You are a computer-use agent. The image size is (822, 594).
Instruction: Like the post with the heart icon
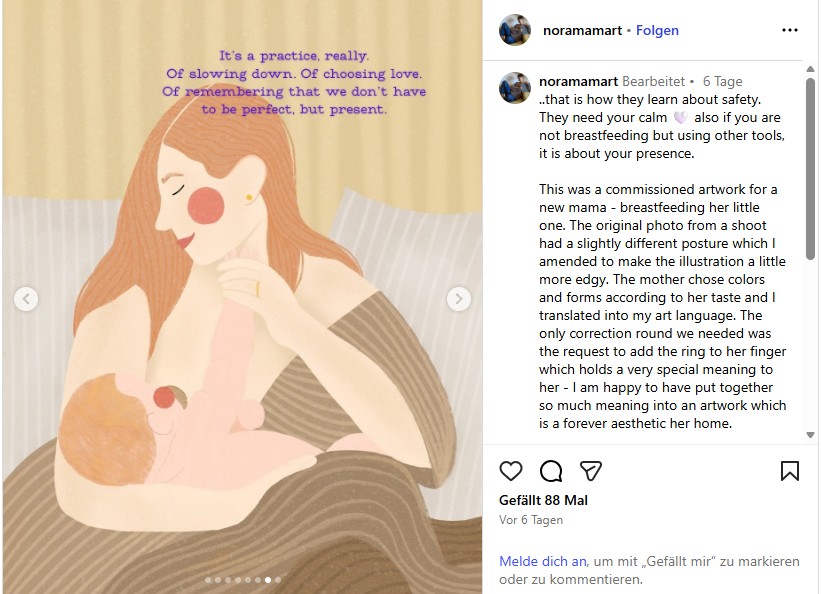click(511, 471)
